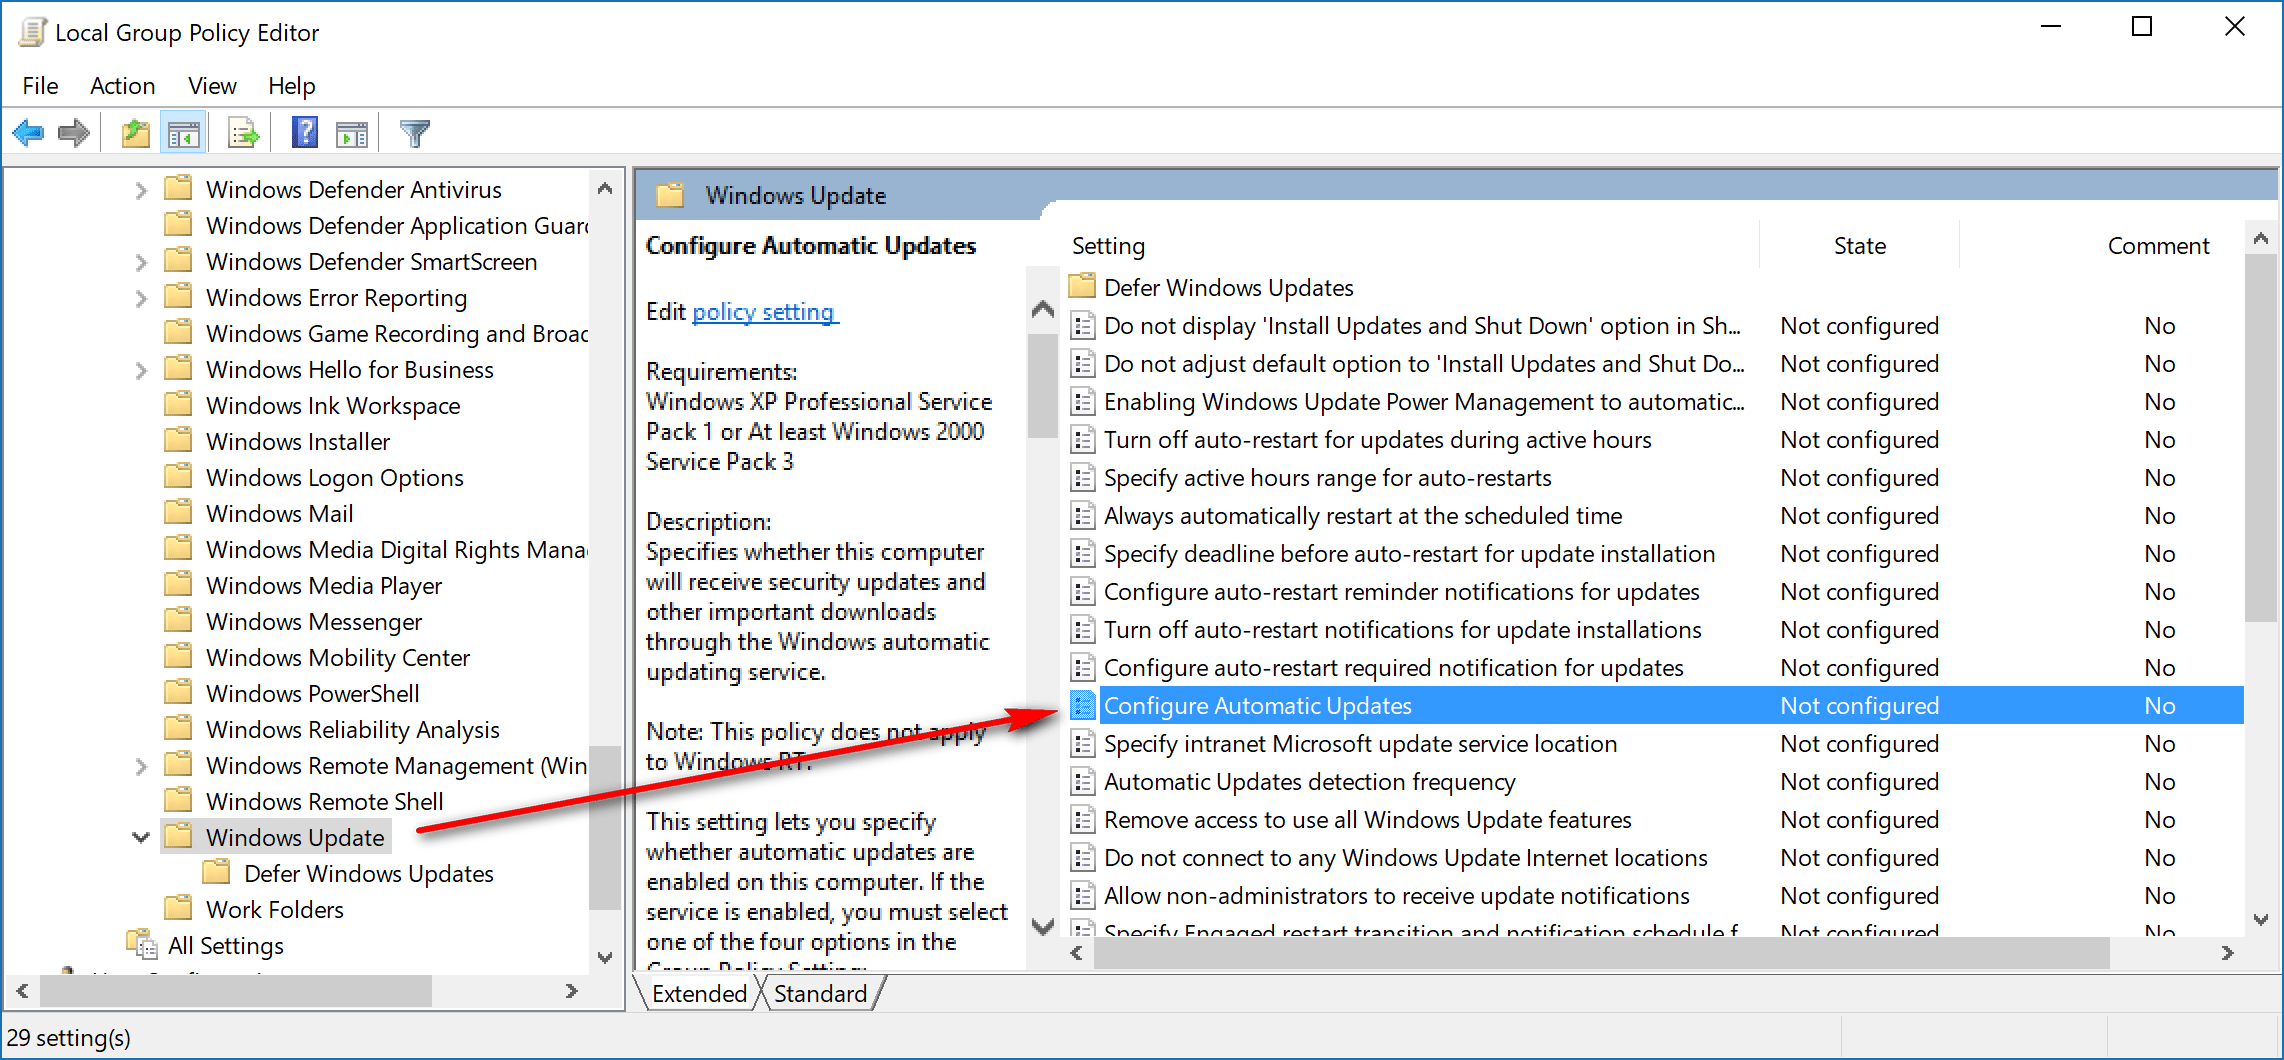The height and width of the screenshot is (1060, 2284).
Task: Click the Work Folders folder icon
Action: pos(178,908)
